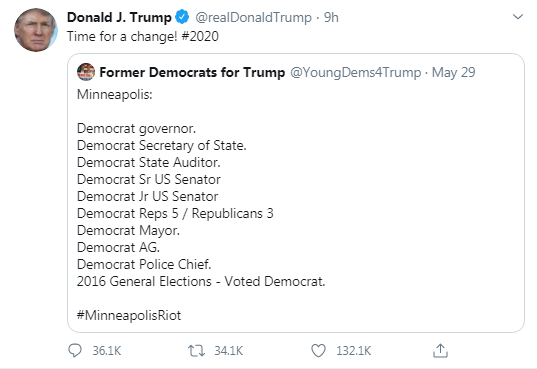
Task: Share tweet via upload arrow icon
Action: coord(440,350)
